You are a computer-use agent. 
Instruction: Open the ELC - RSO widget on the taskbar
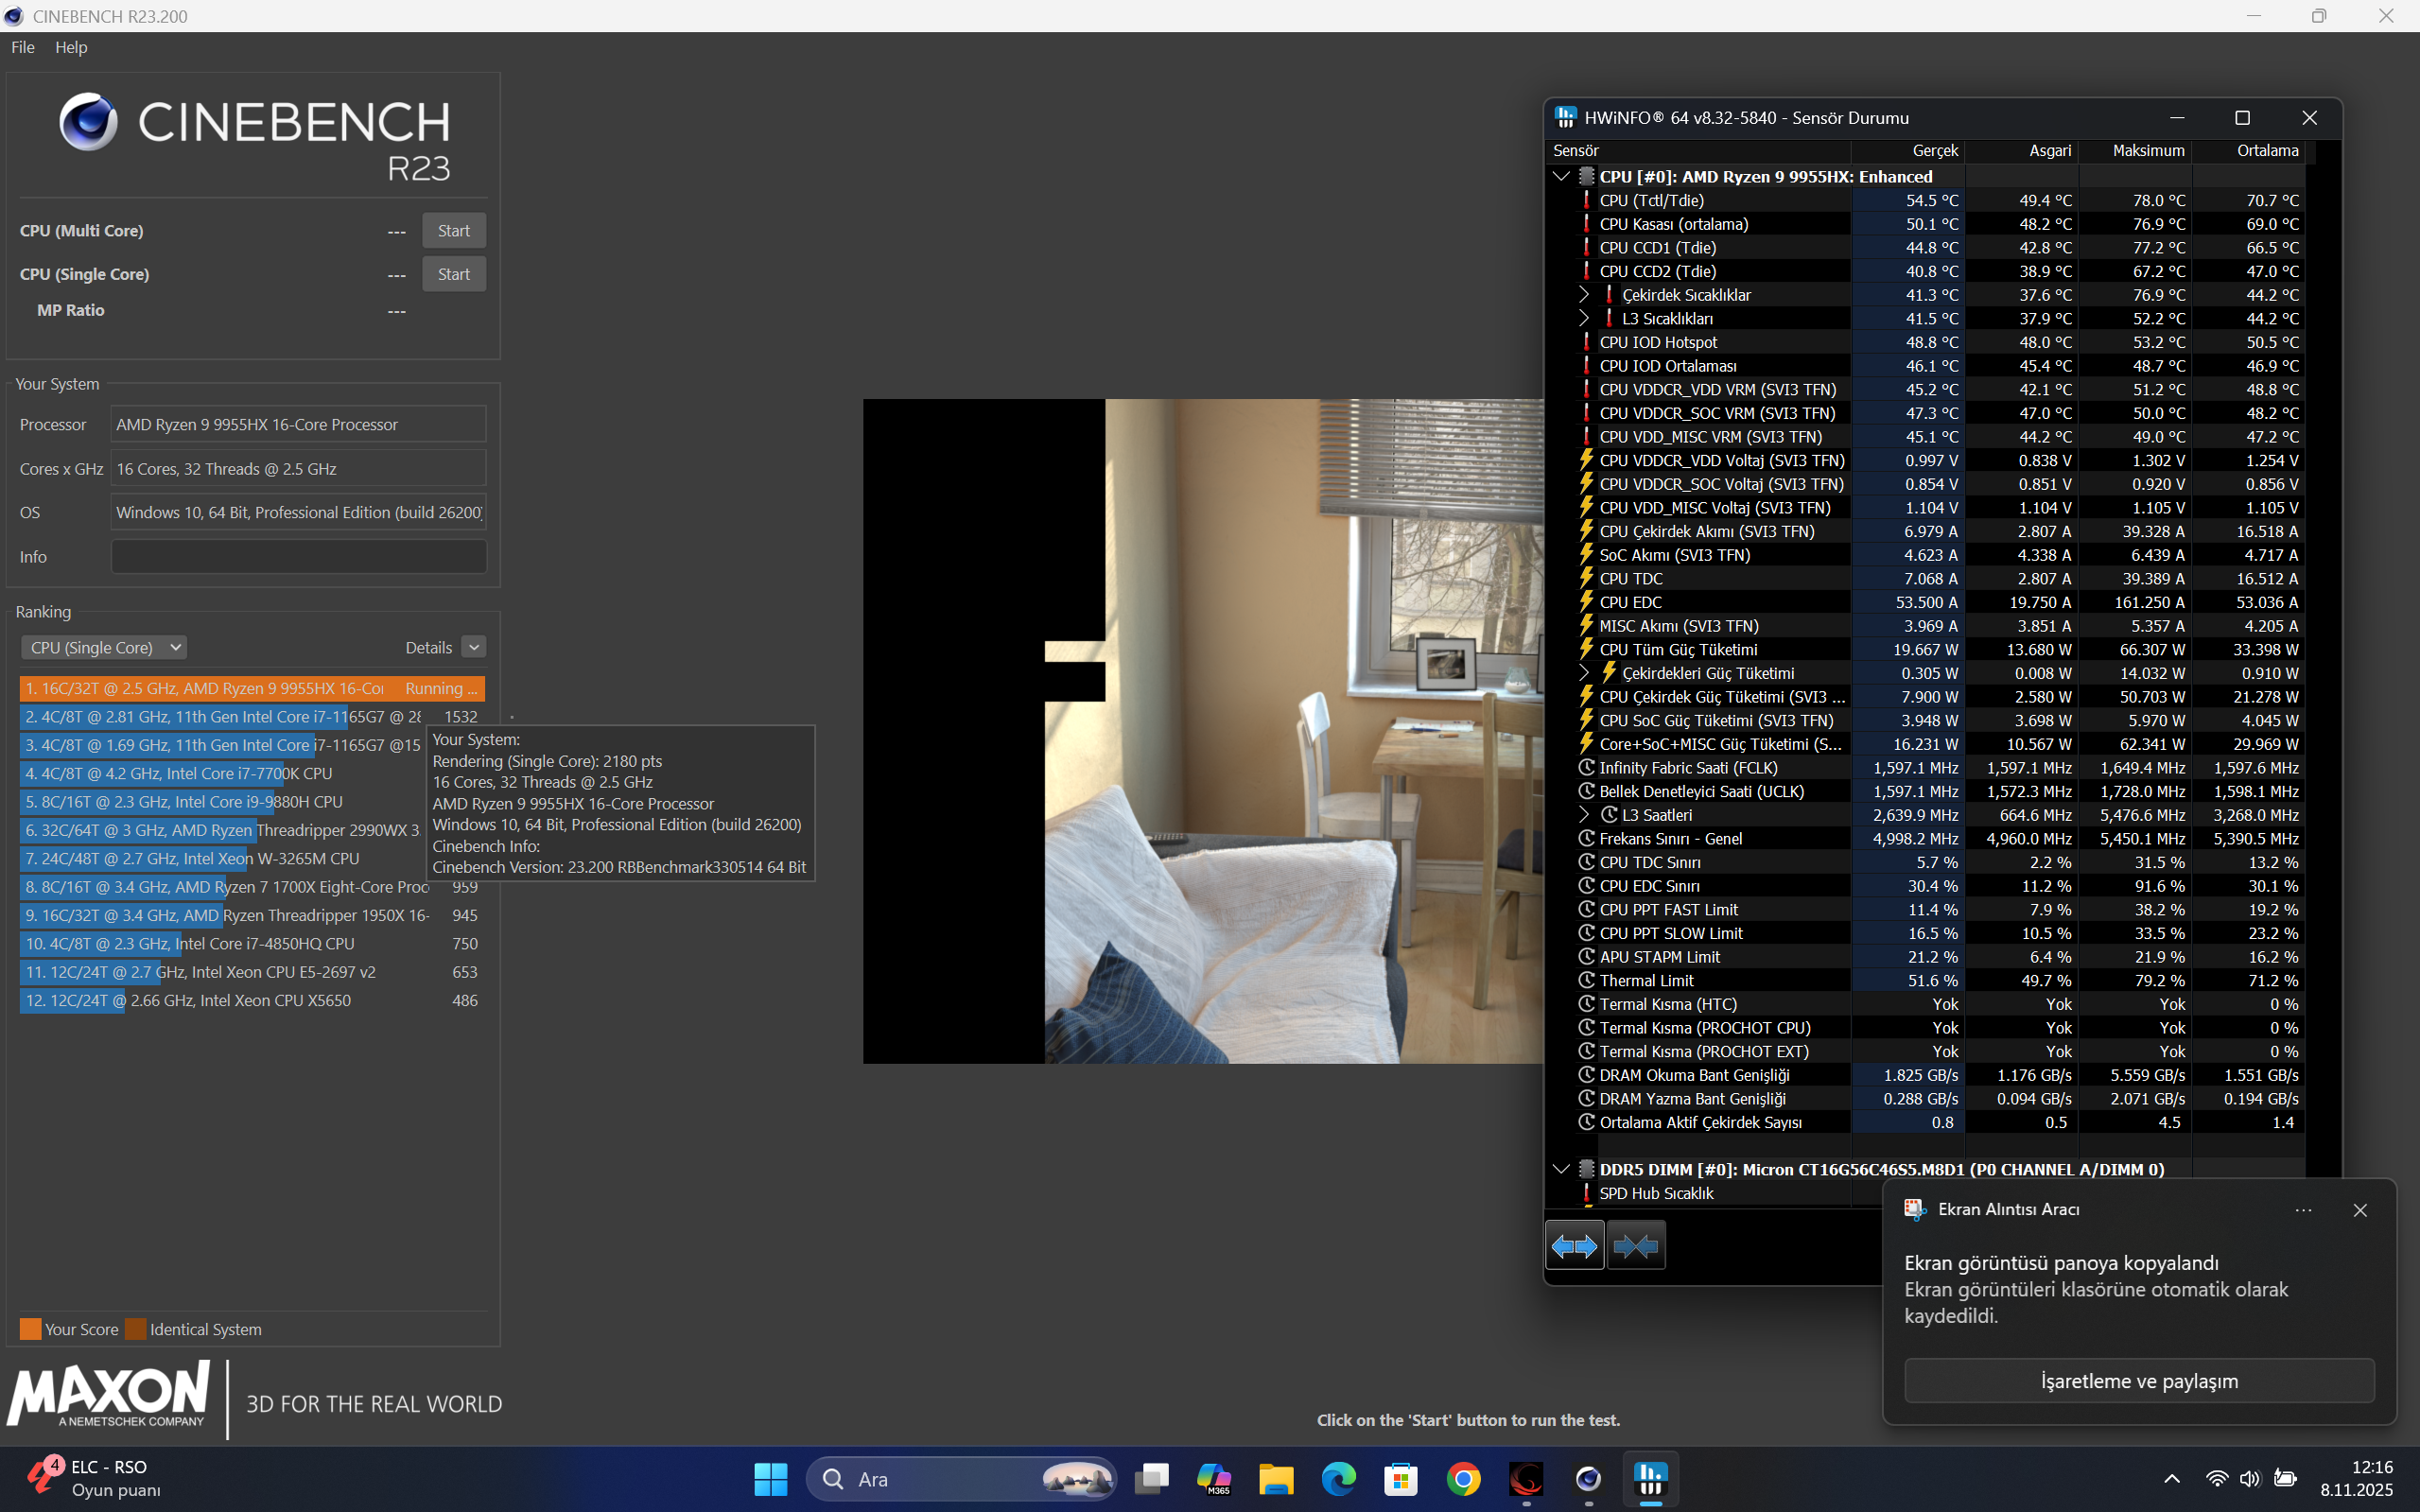click(93, 1479)
